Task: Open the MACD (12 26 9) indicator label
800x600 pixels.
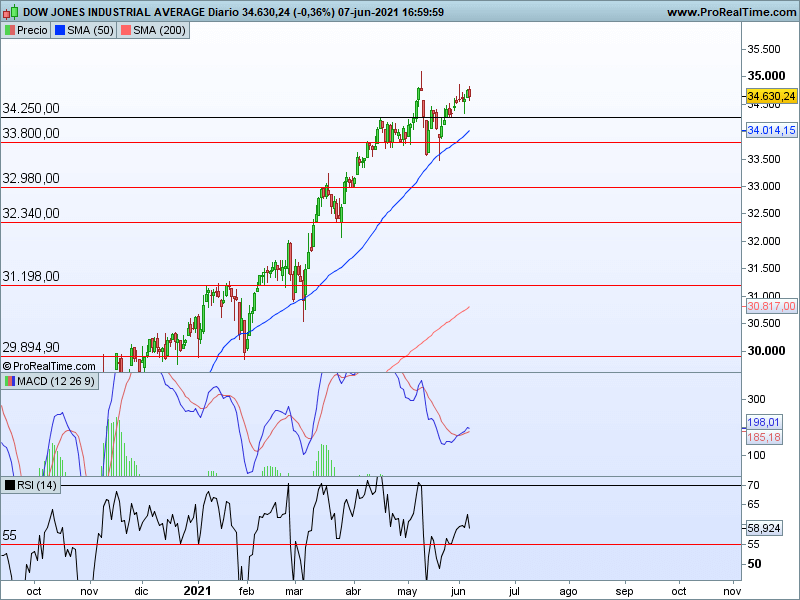Action: click(49, 381)
